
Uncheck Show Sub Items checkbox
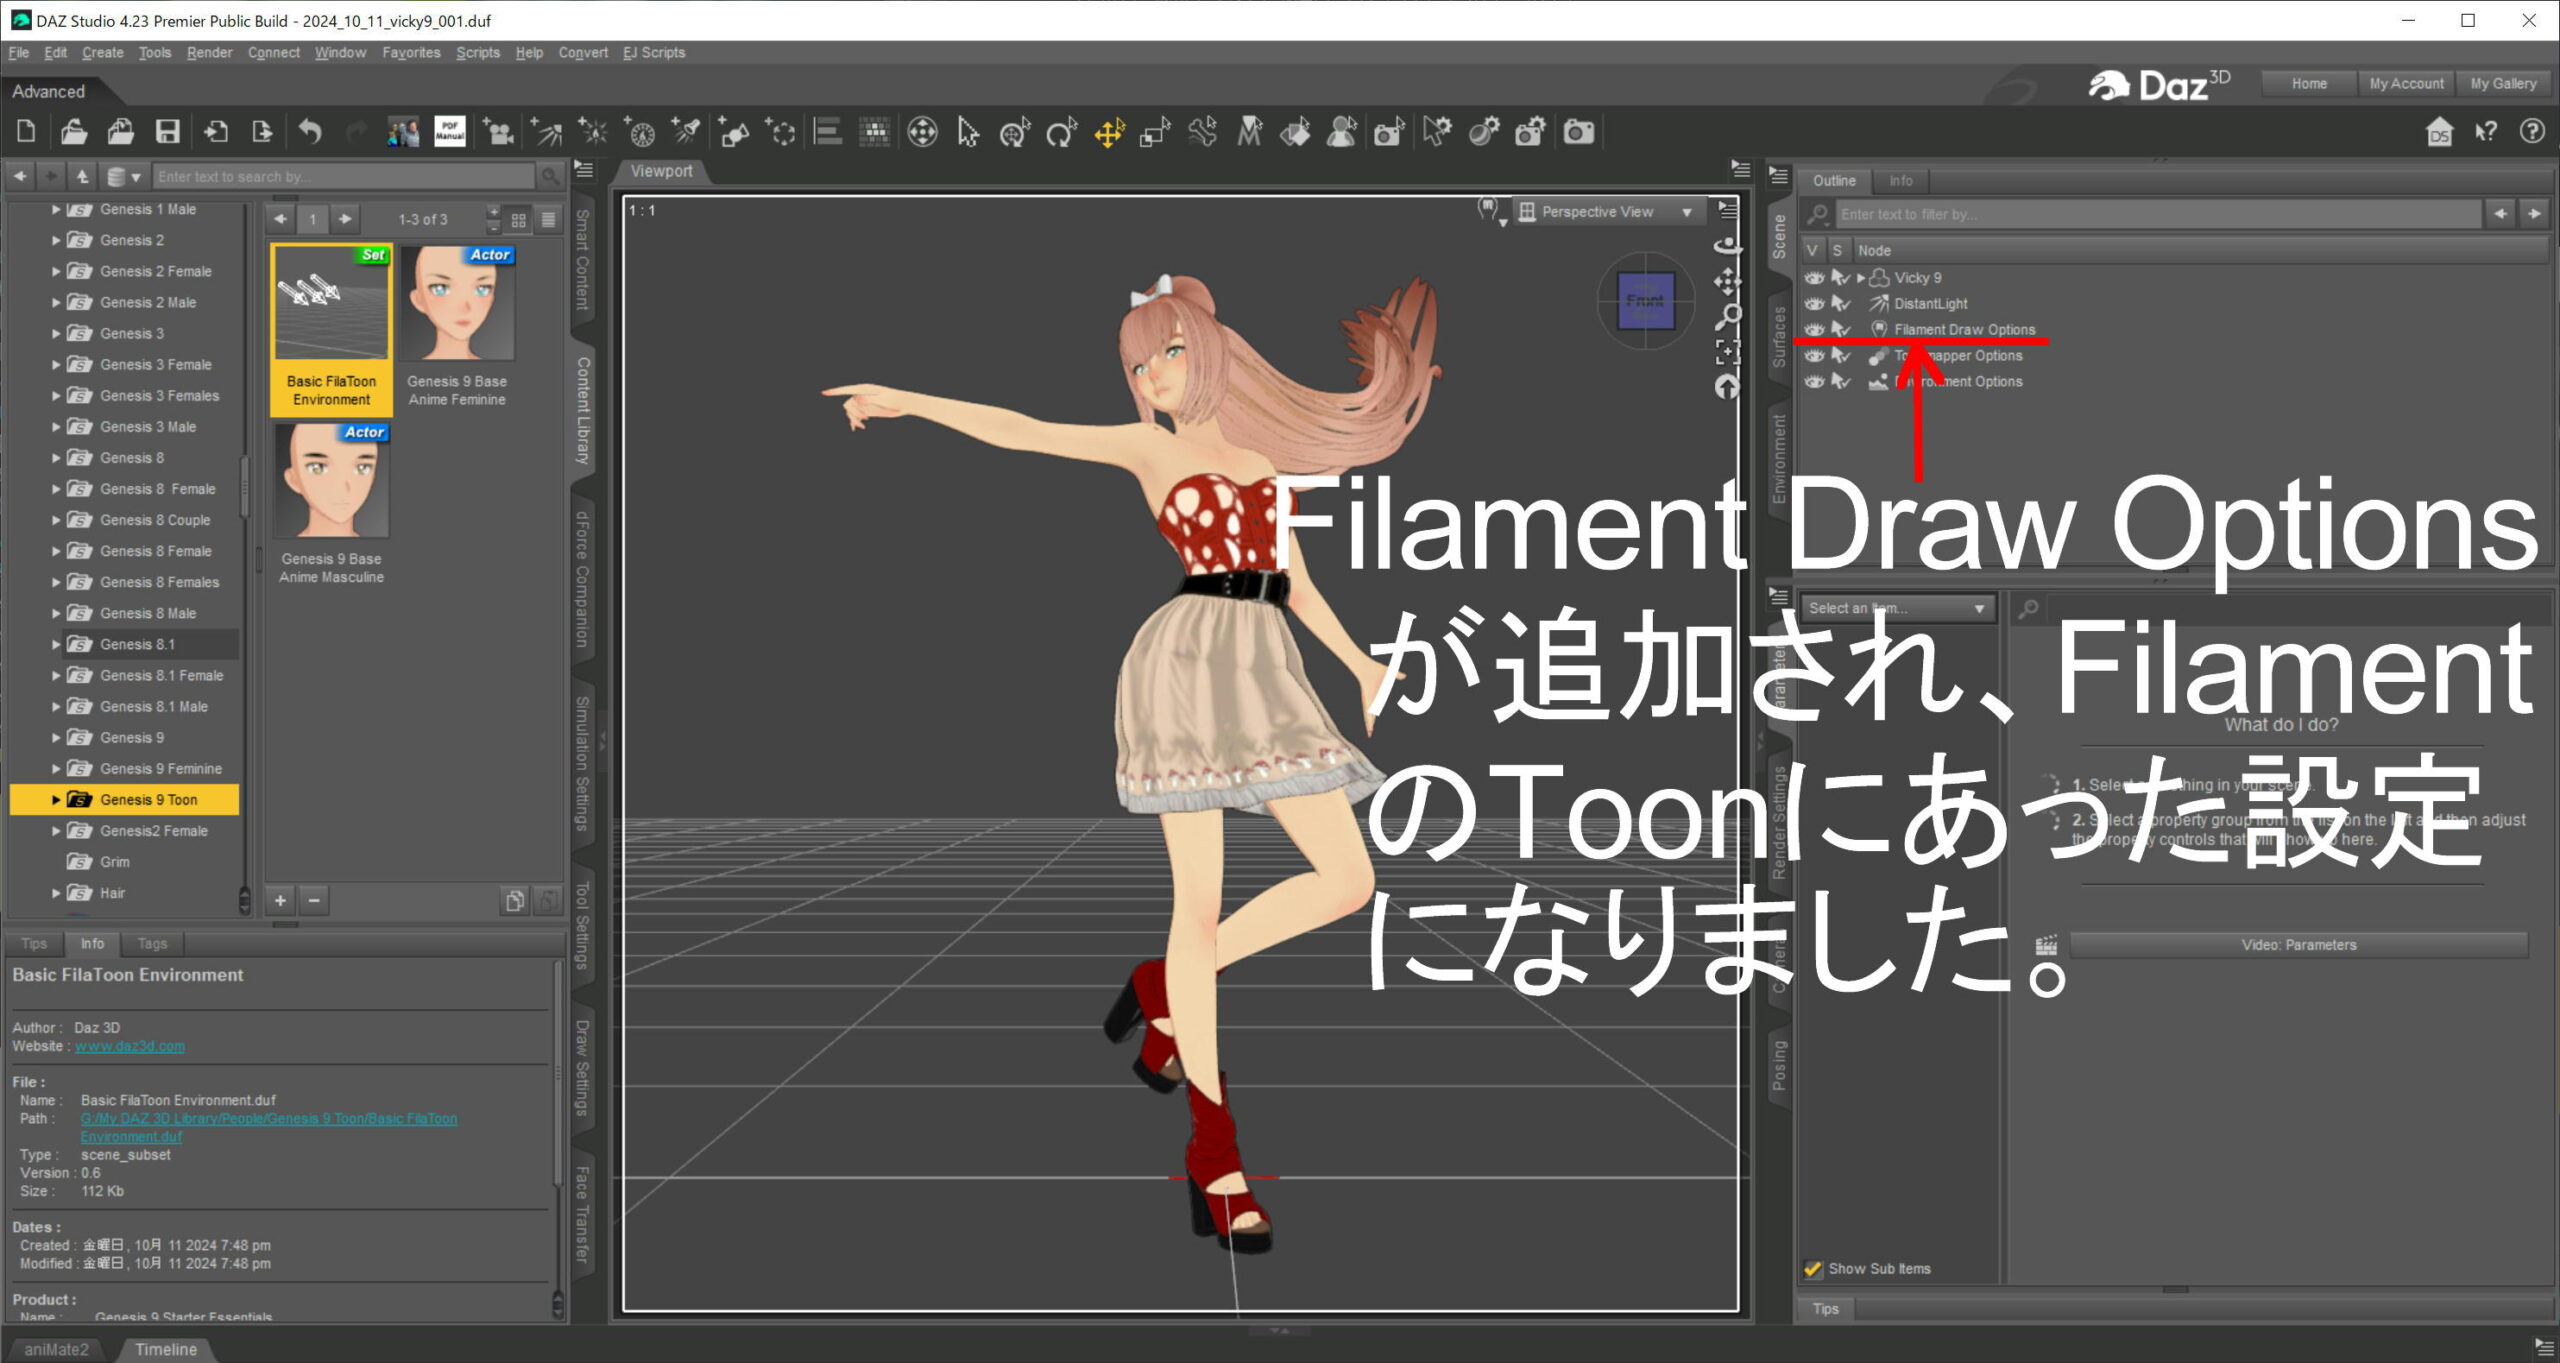[1813, 1269]
